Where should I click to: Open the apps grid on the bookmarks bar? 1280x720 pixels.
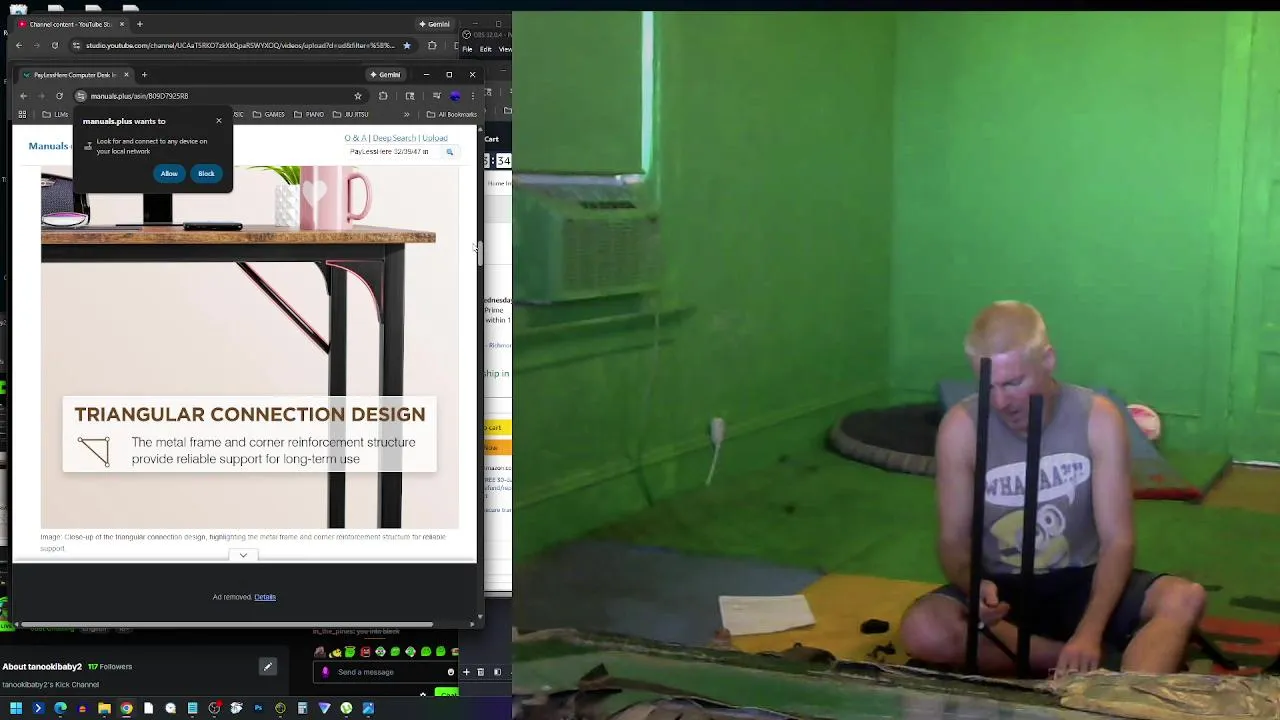tap(24, 114)
